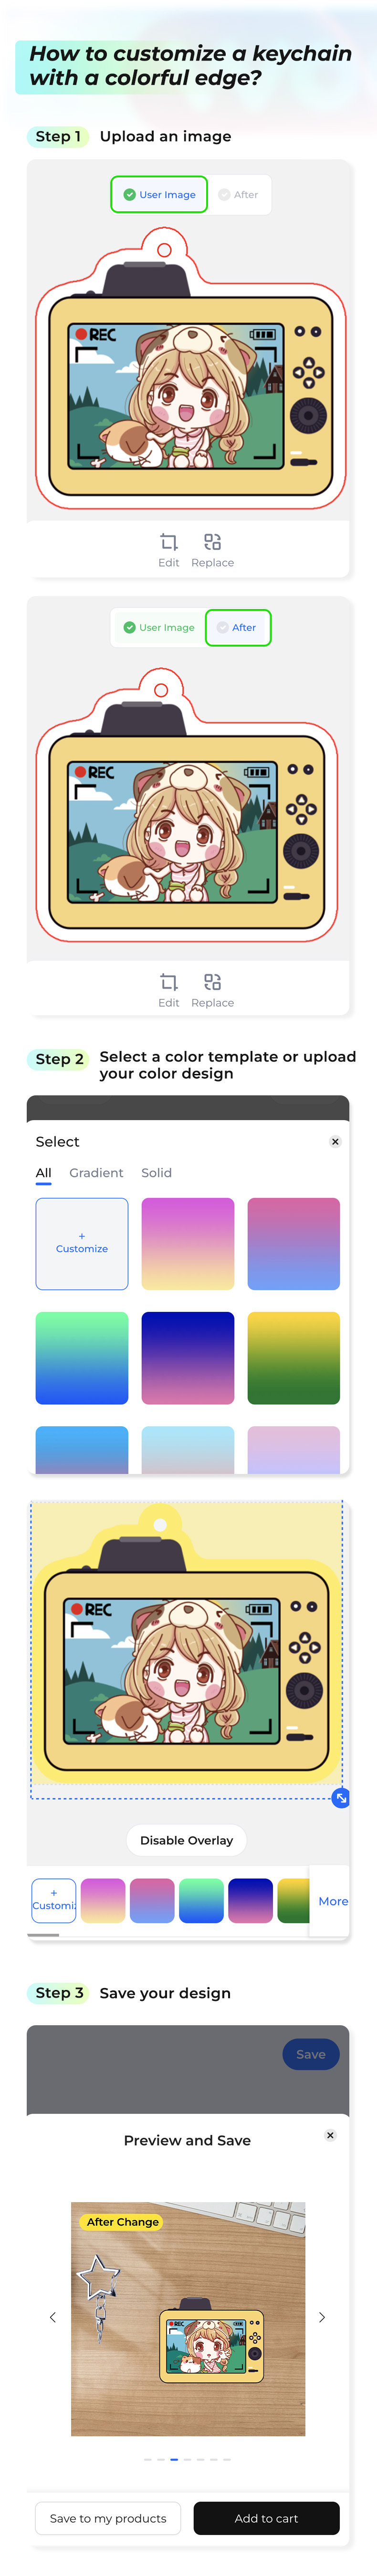This screenshot has width=377, height=2576.
Task: Switch to the Solid tab
Action: coord(156,1173)
